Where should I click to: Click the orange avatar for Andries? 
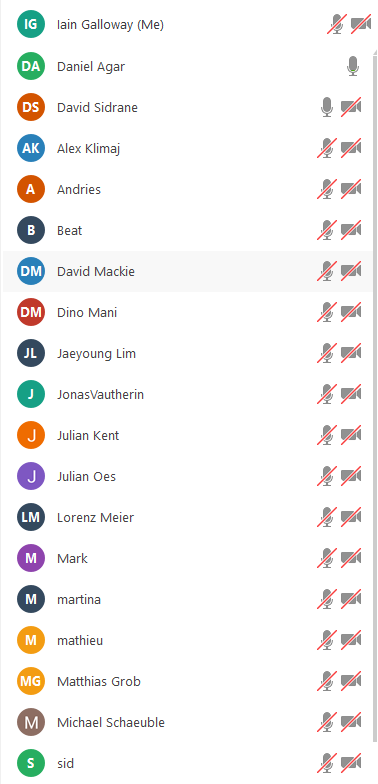pos(31,190)
